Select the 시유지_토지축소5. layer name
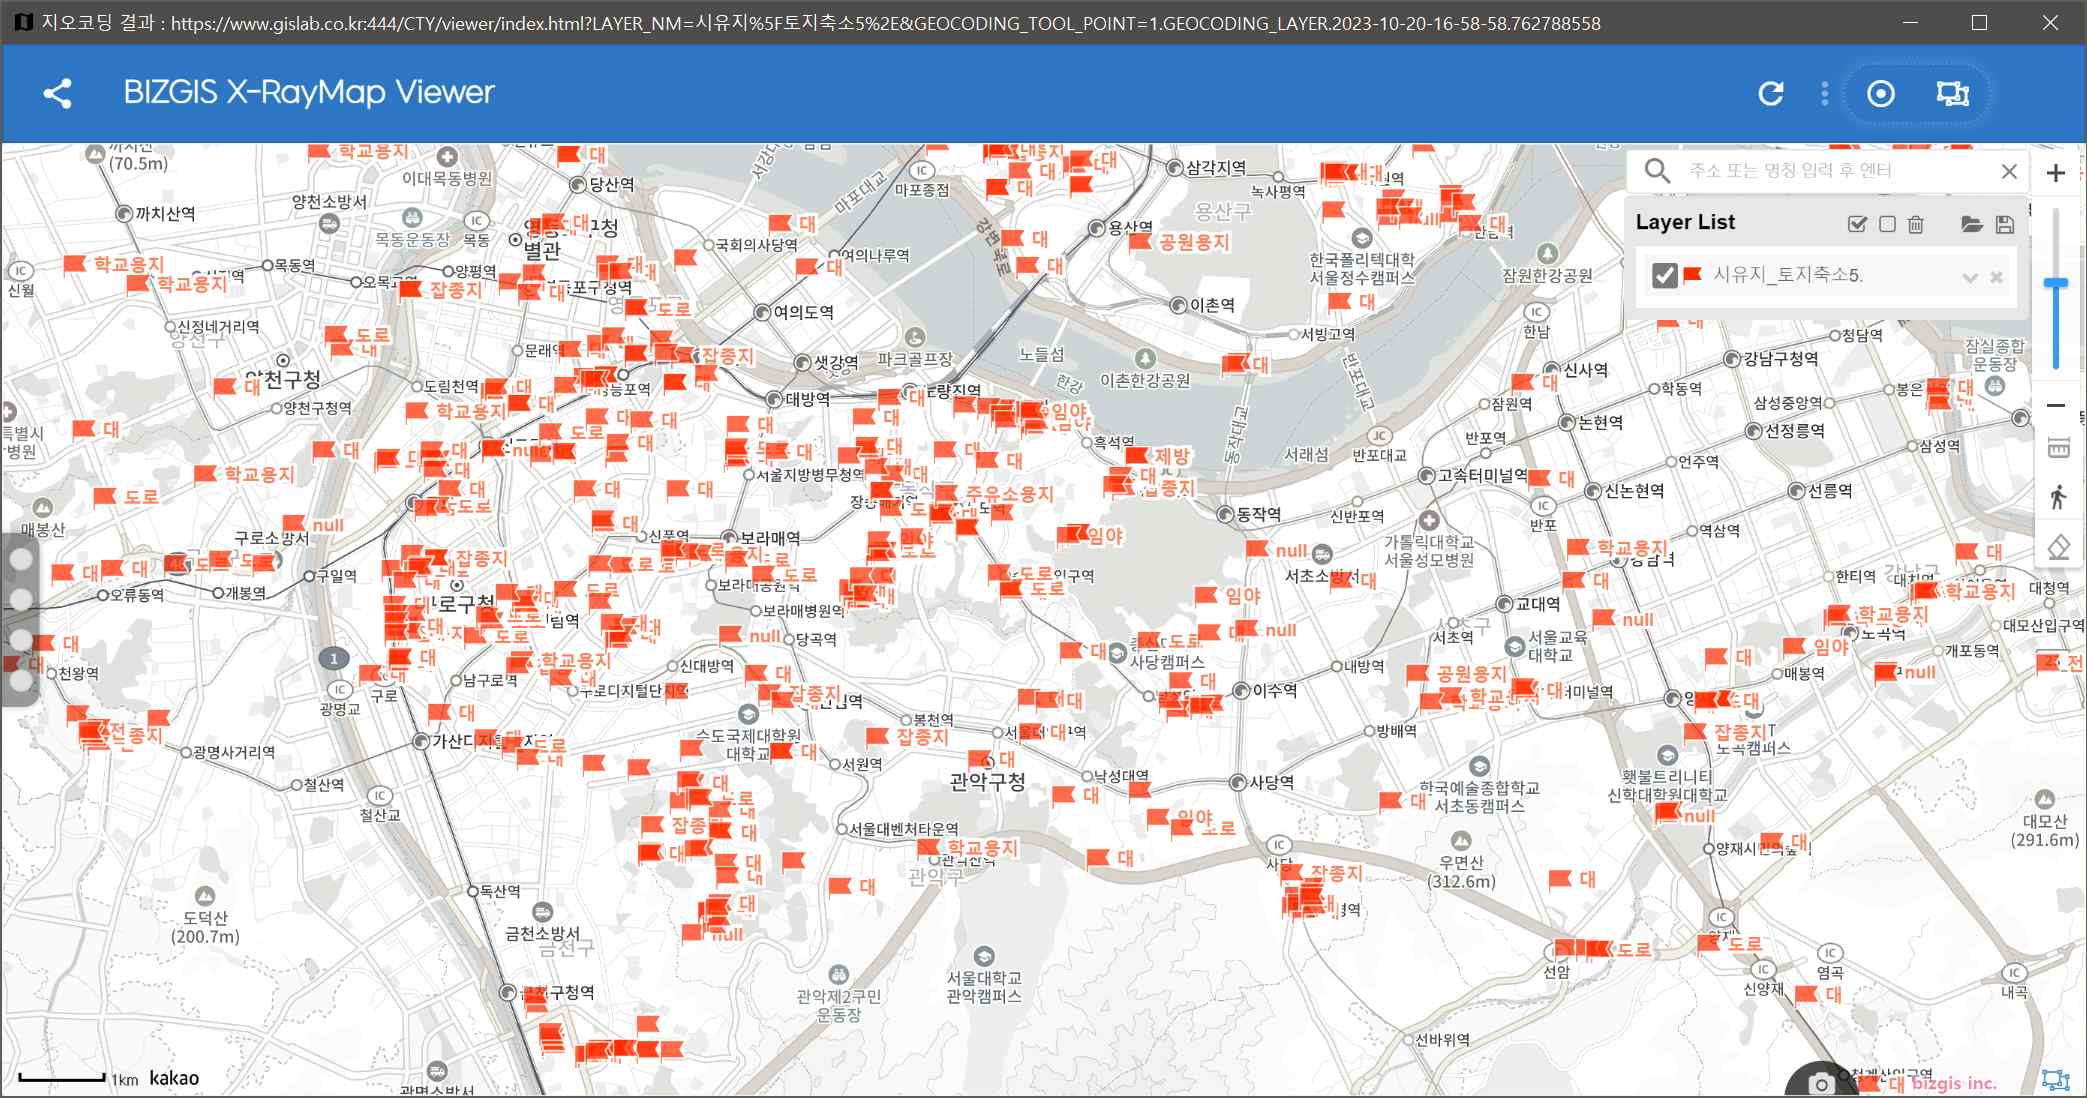The width and height of the screenshot is (2087, 1098). pos(1788,275)
